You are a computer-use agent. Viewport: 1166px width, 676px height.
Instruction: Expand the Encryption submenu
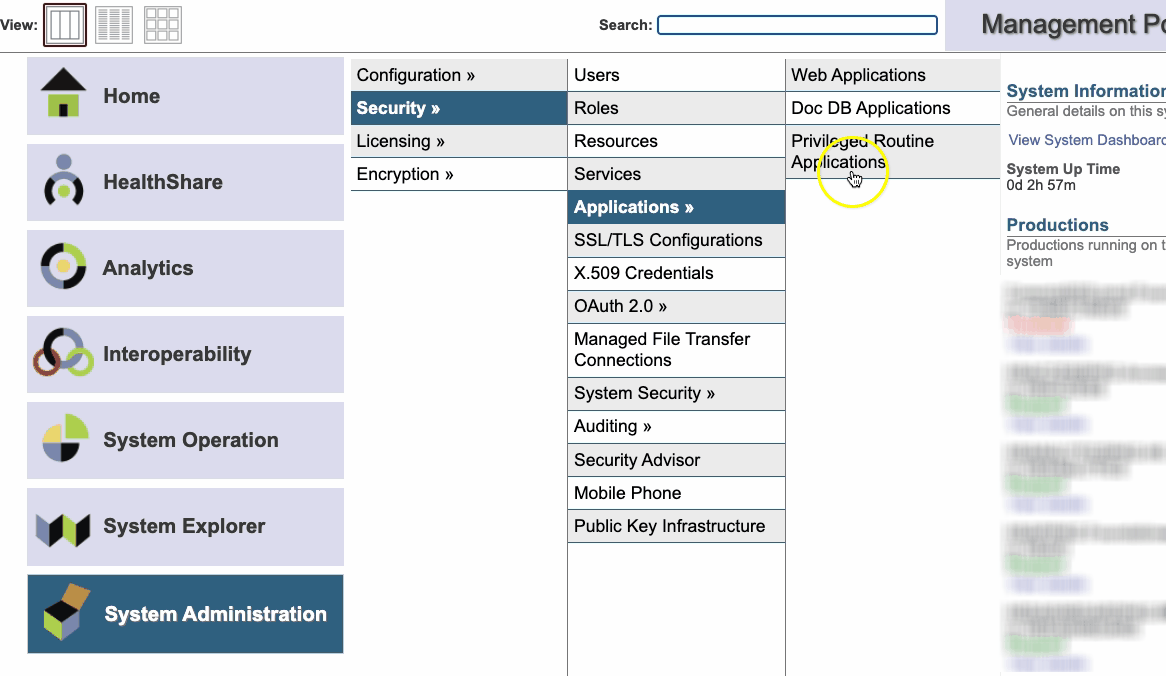tap(459, 174)
